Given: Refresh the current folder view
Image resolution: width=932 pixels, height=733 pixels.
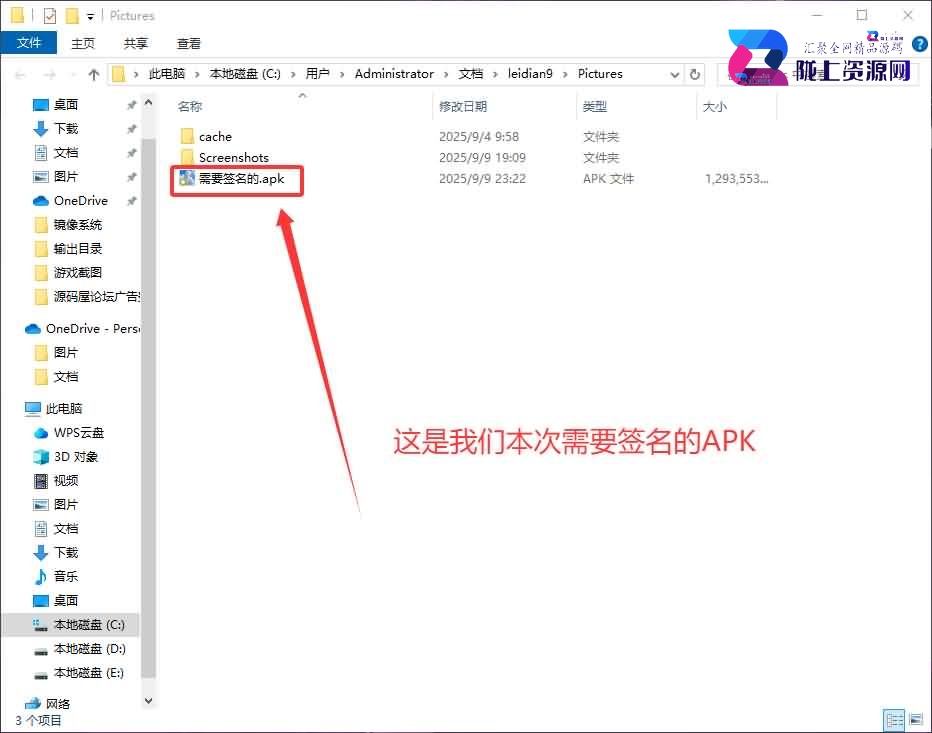Looking at the screenshot, I should (x=694, y=74).
